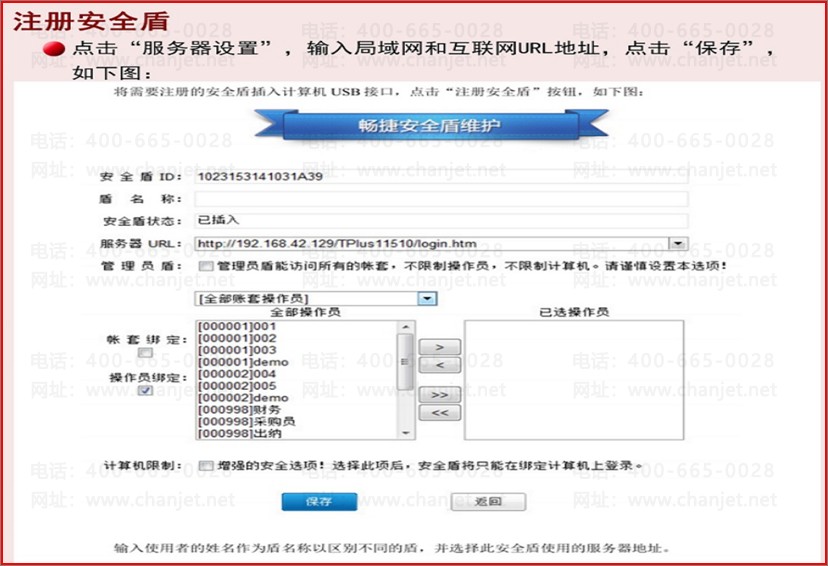The image size is (828, 566).
Task: Remove selected operator with < button
Action: point(439,365)
